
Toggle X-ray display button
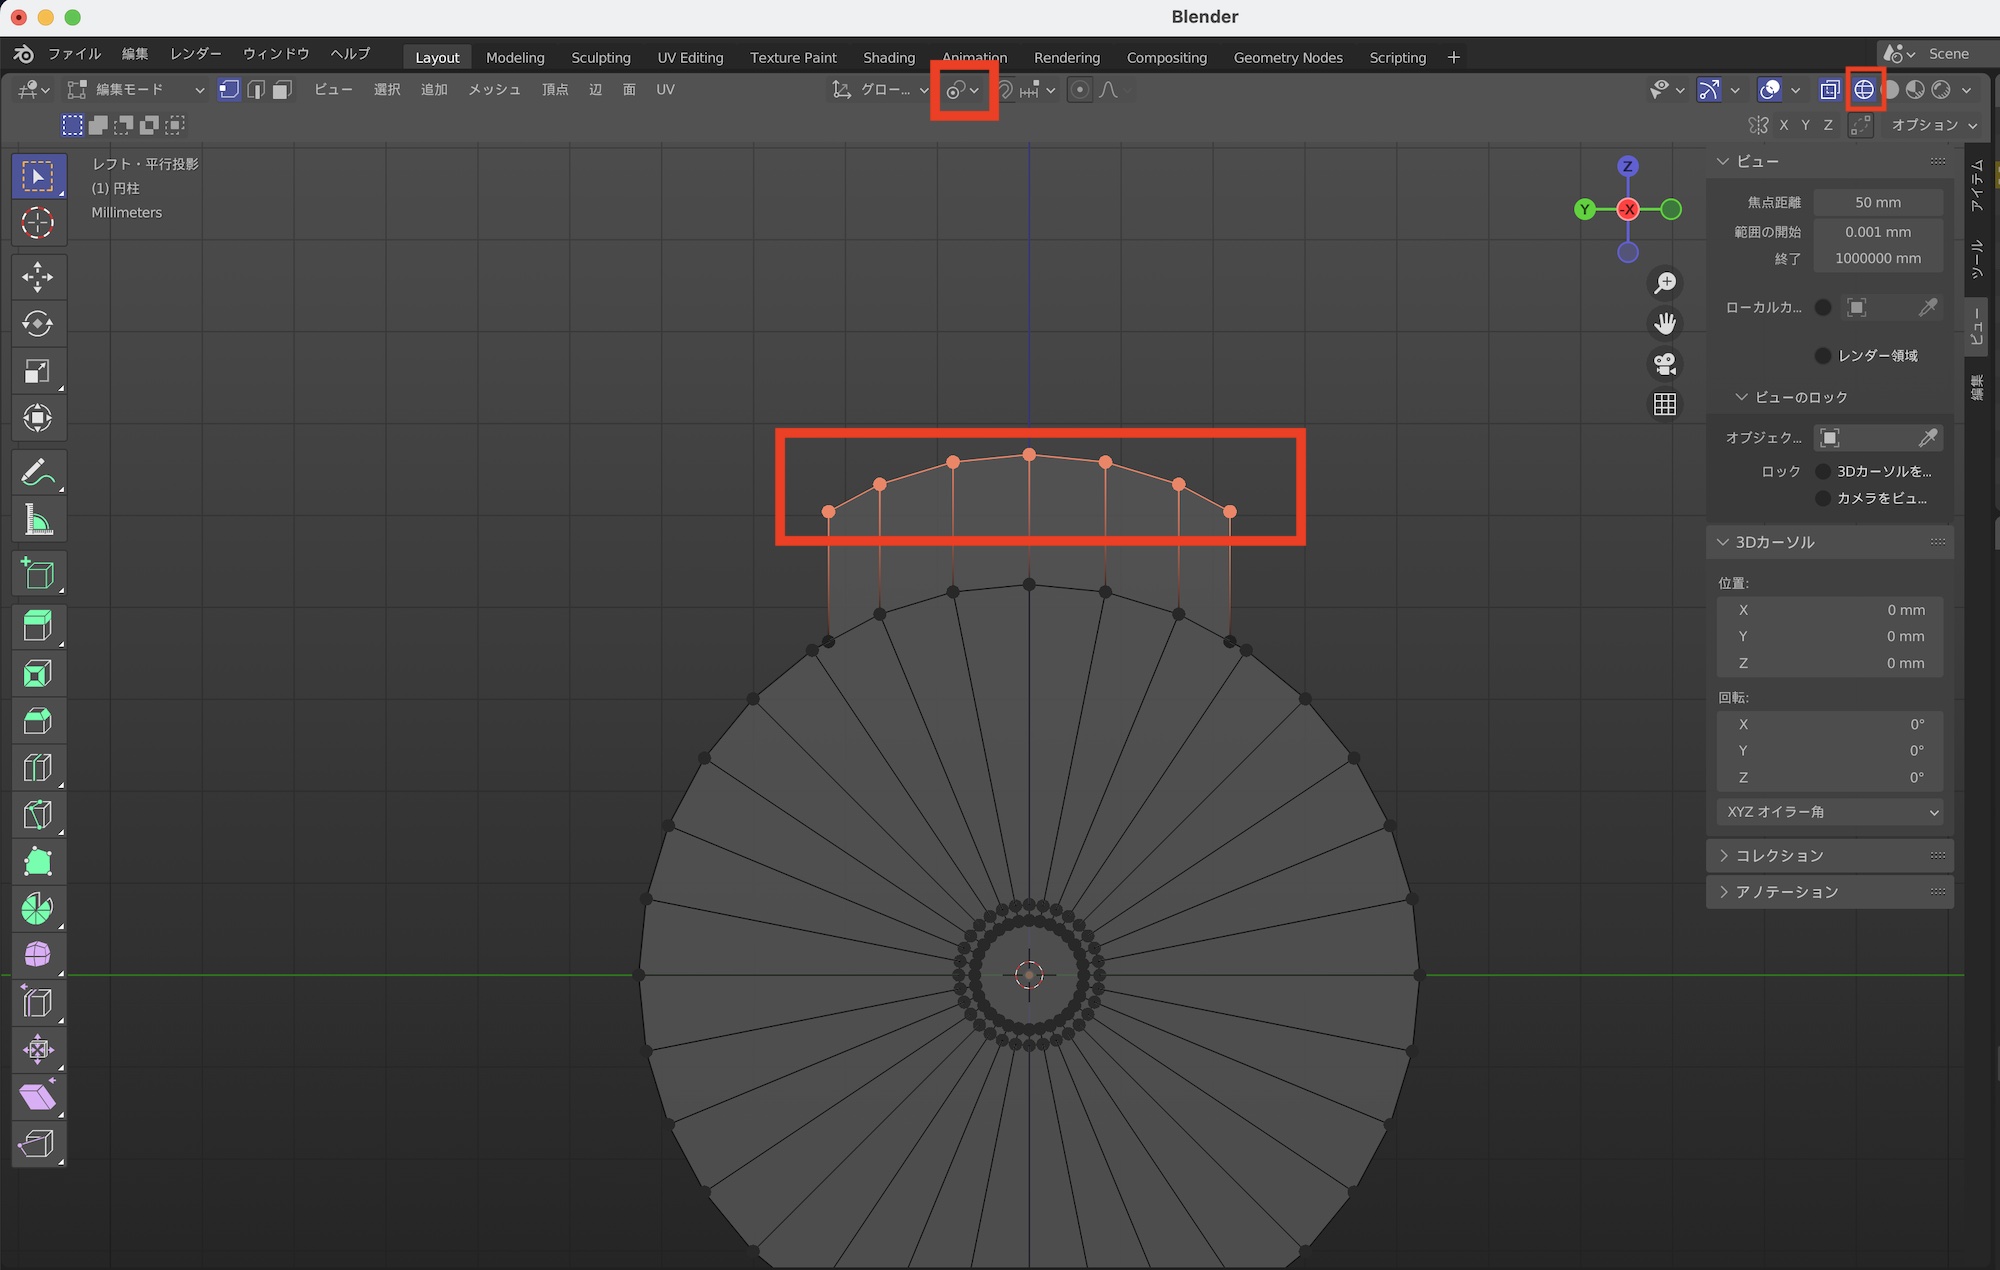(x=1829, y=90)
